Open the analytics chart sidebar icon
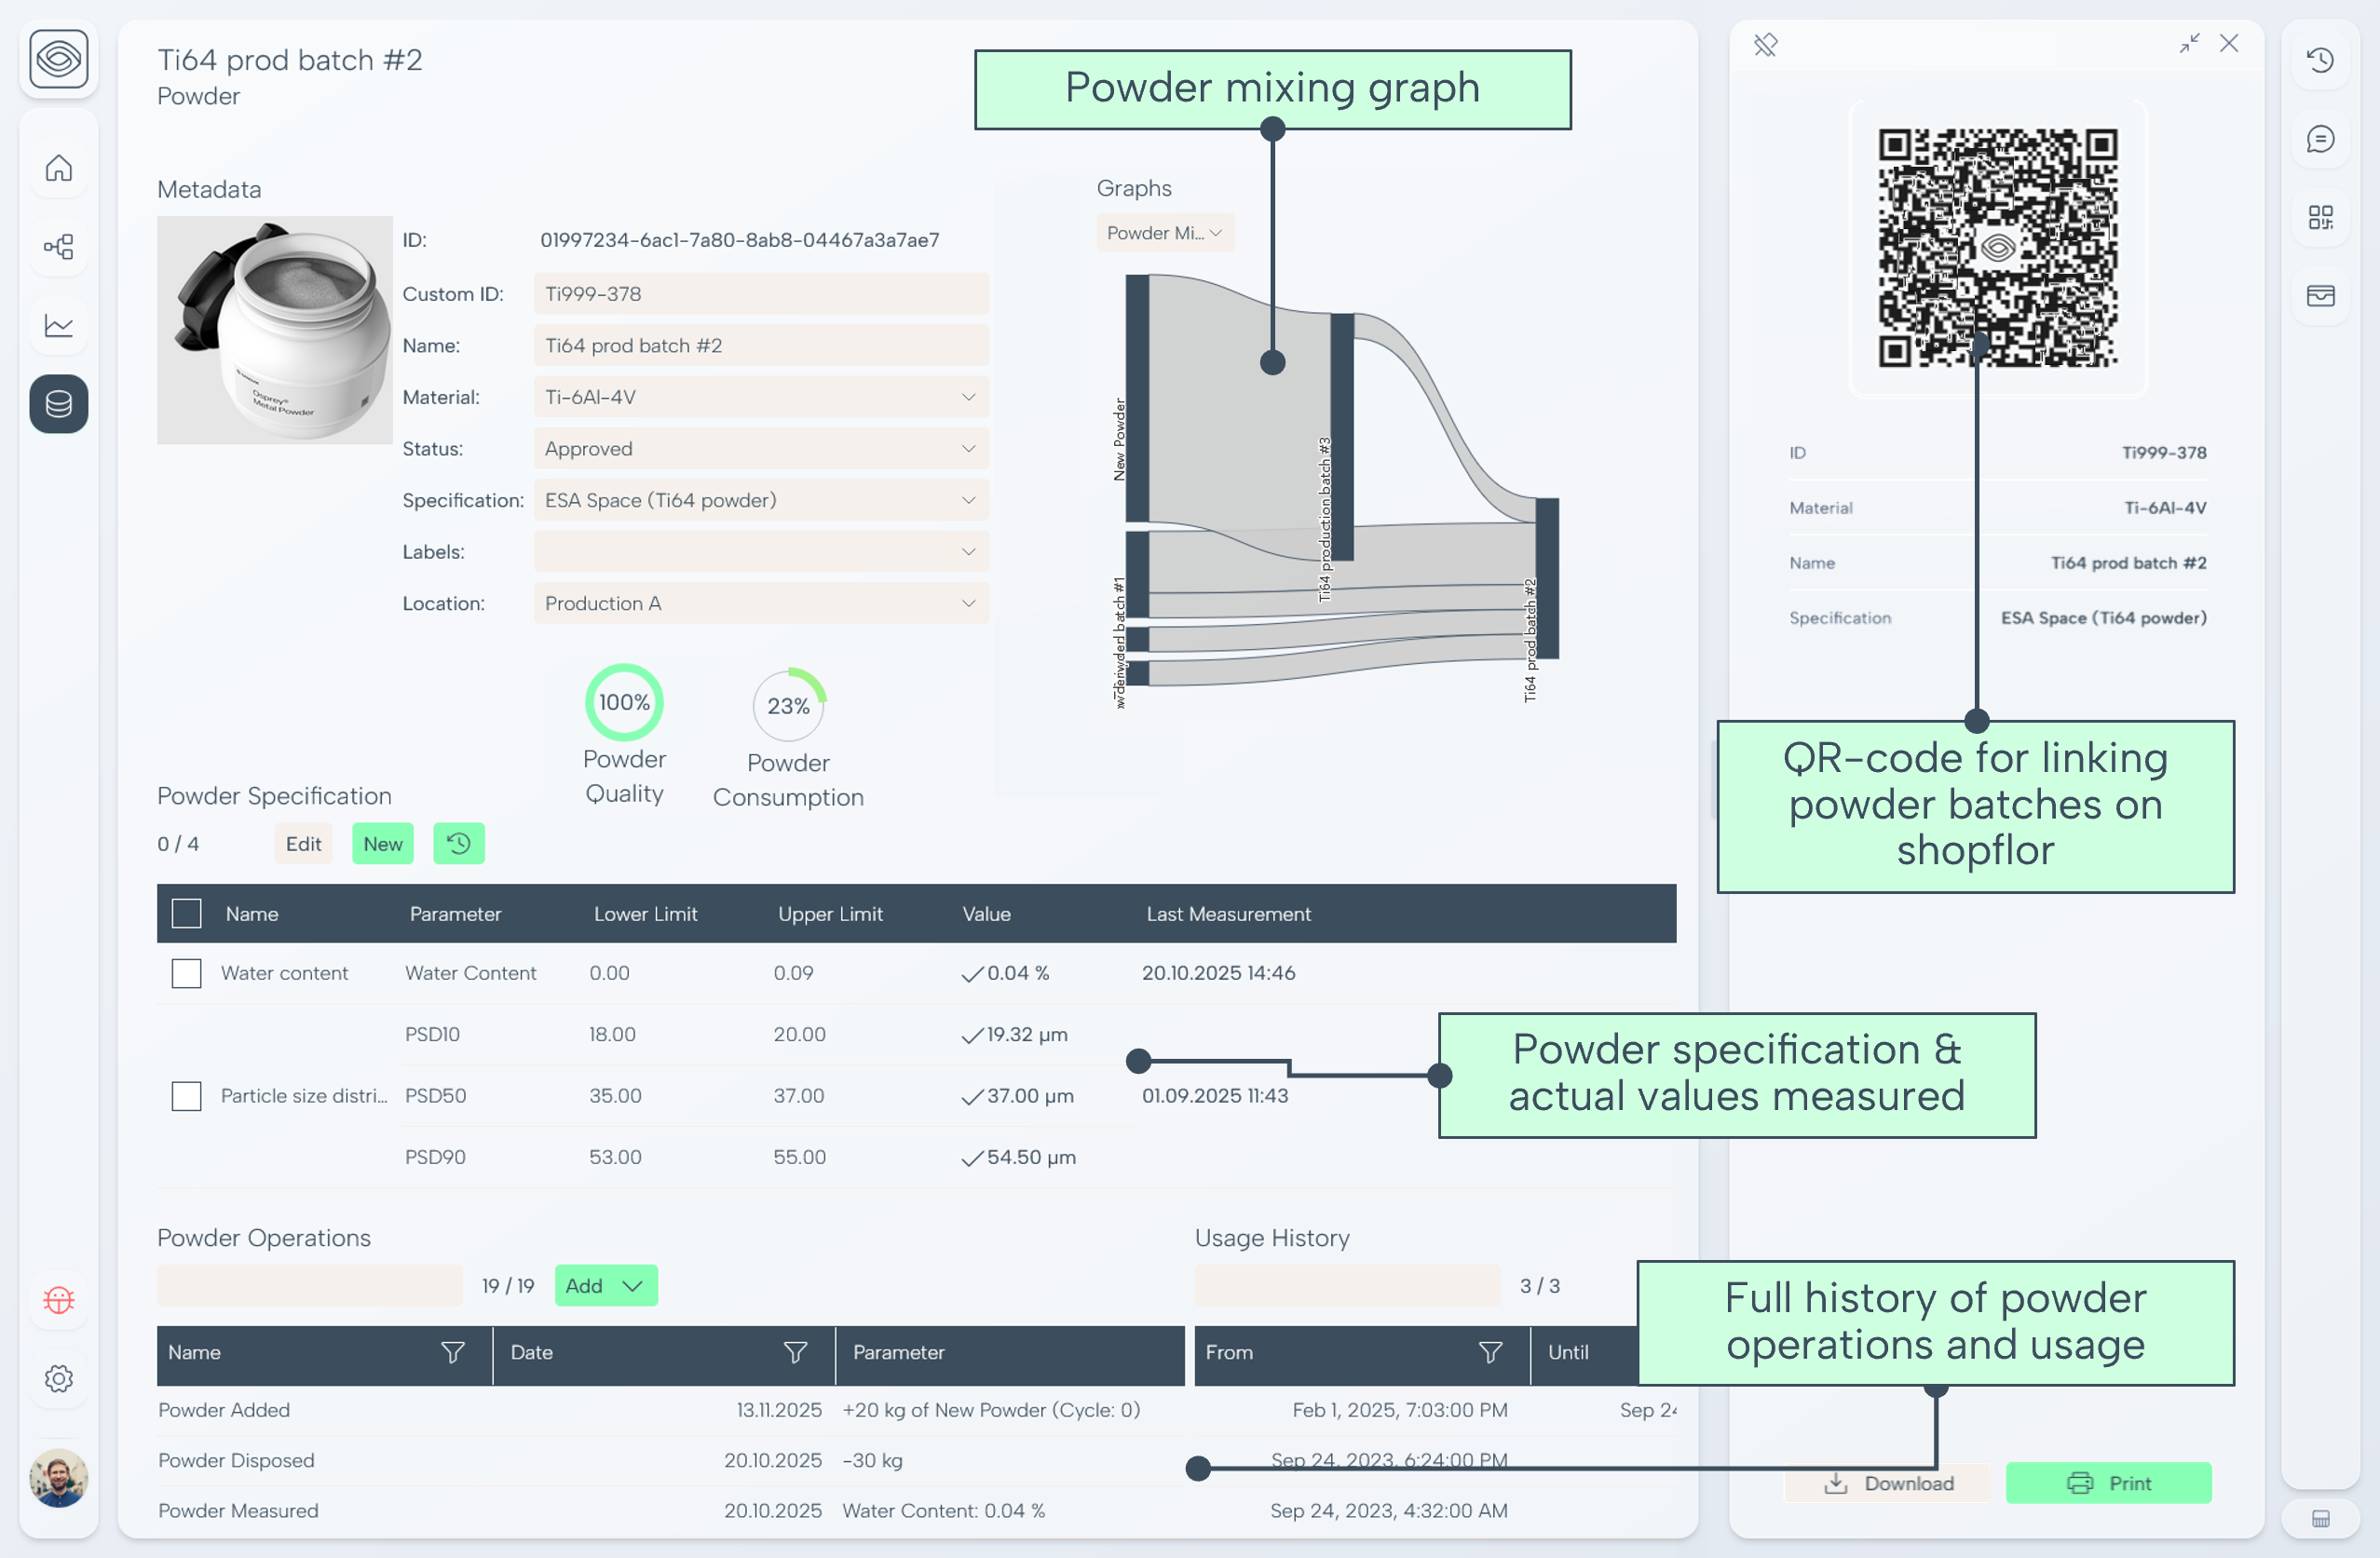The image size is (2380, 1558). [x=59, y=325]
